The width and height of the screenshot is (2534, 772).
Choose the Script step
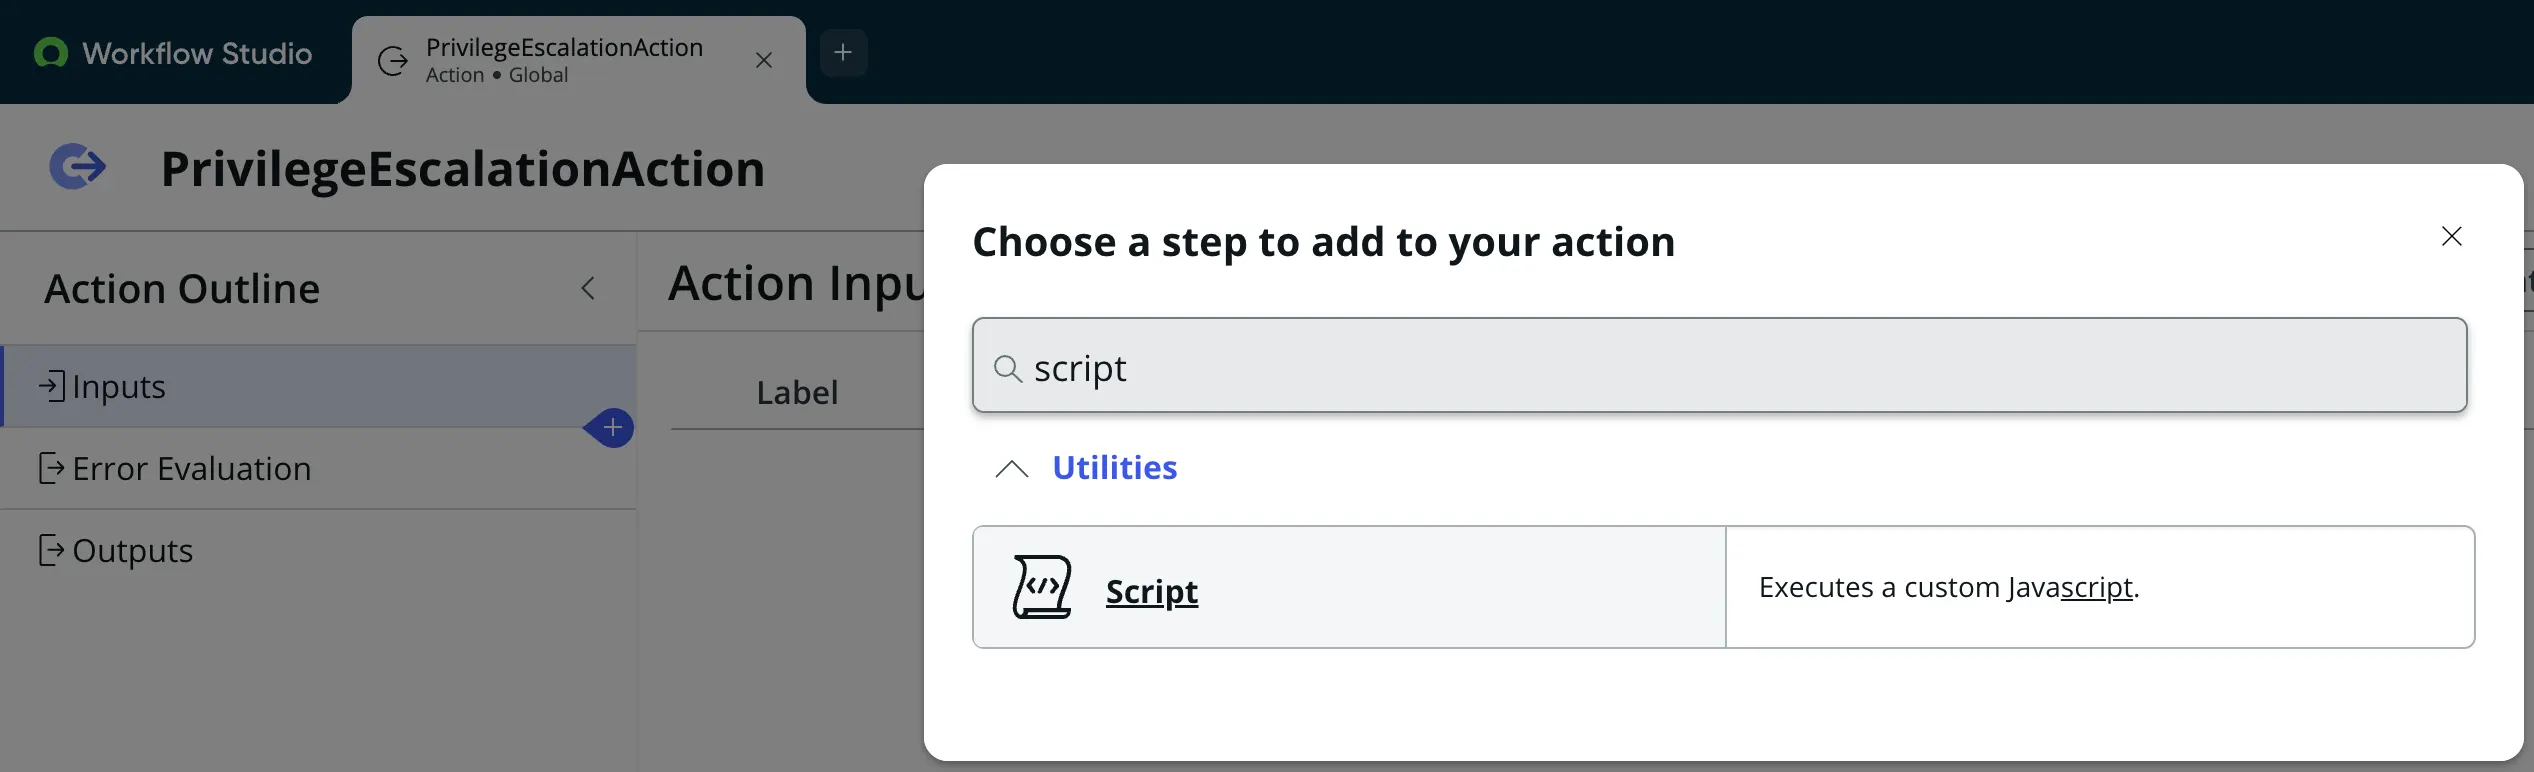coord(1723,587)
